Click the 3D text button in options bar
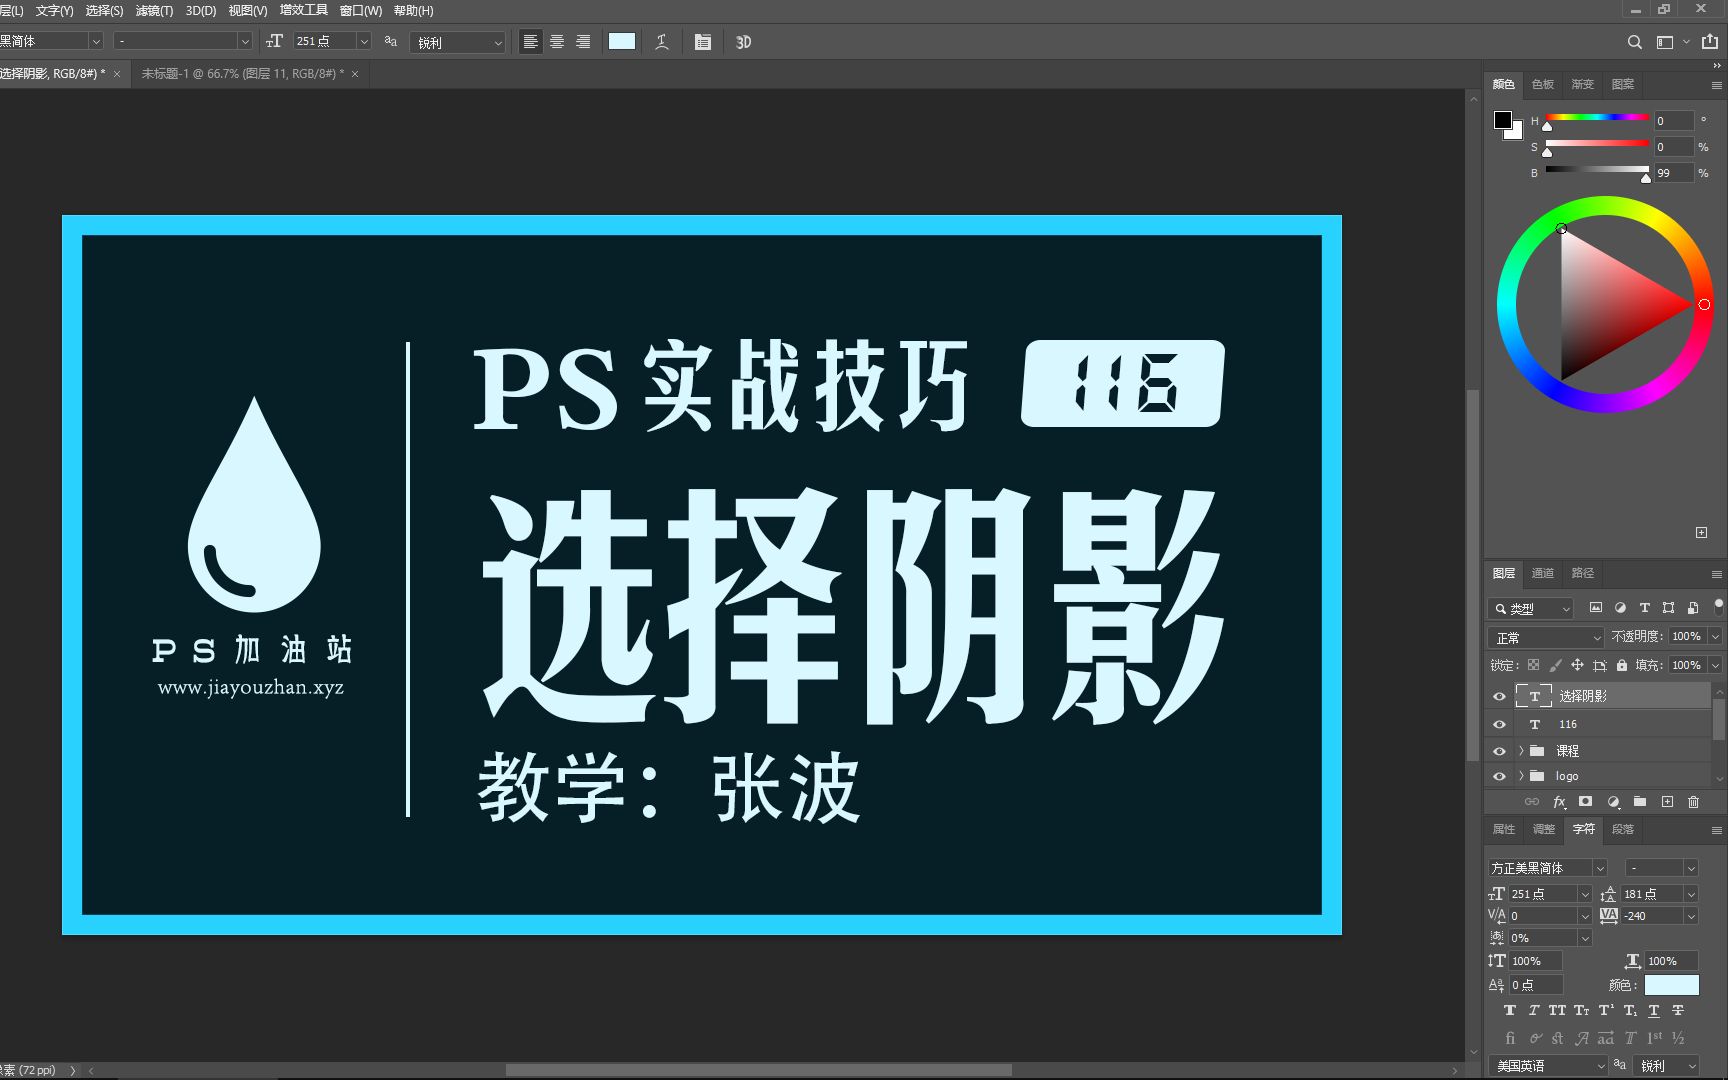 743,42
